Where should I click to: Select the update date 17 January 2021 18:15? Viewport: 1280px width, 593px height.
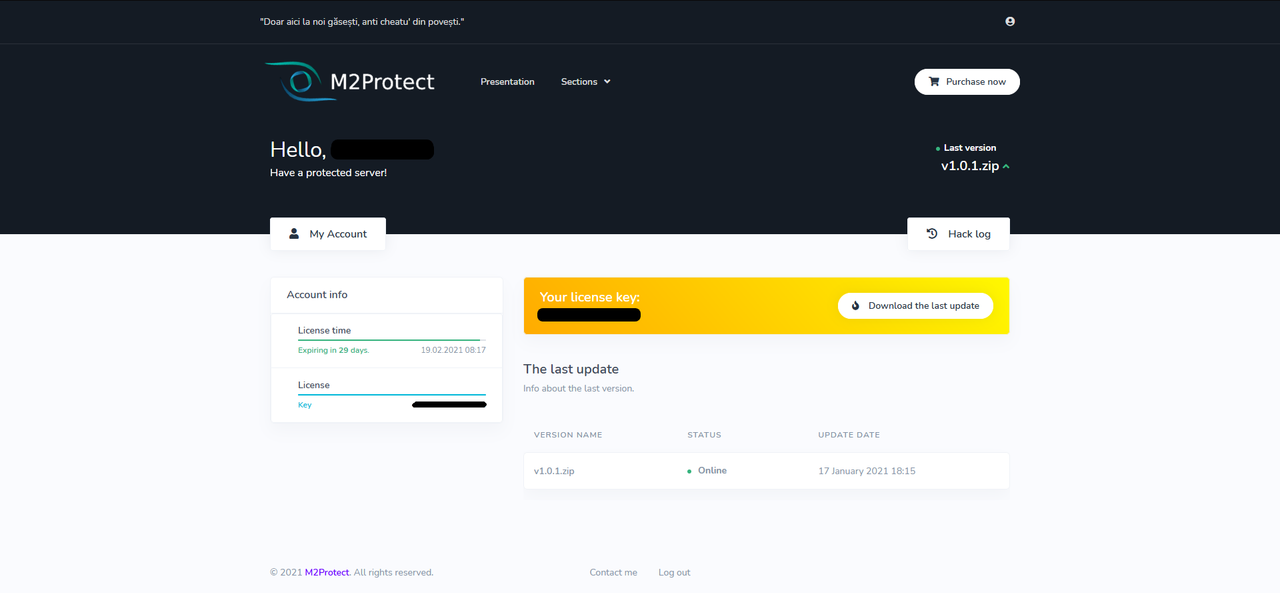click(867, 471)
